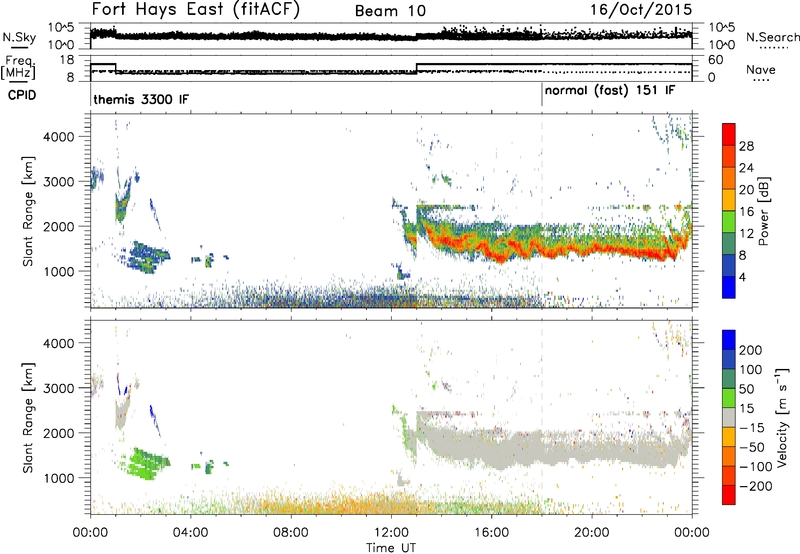Click the orange 20 dB power color band
The height and width of the screenshot is (554, 800).
pyautogui.click(x=729, y=178)
